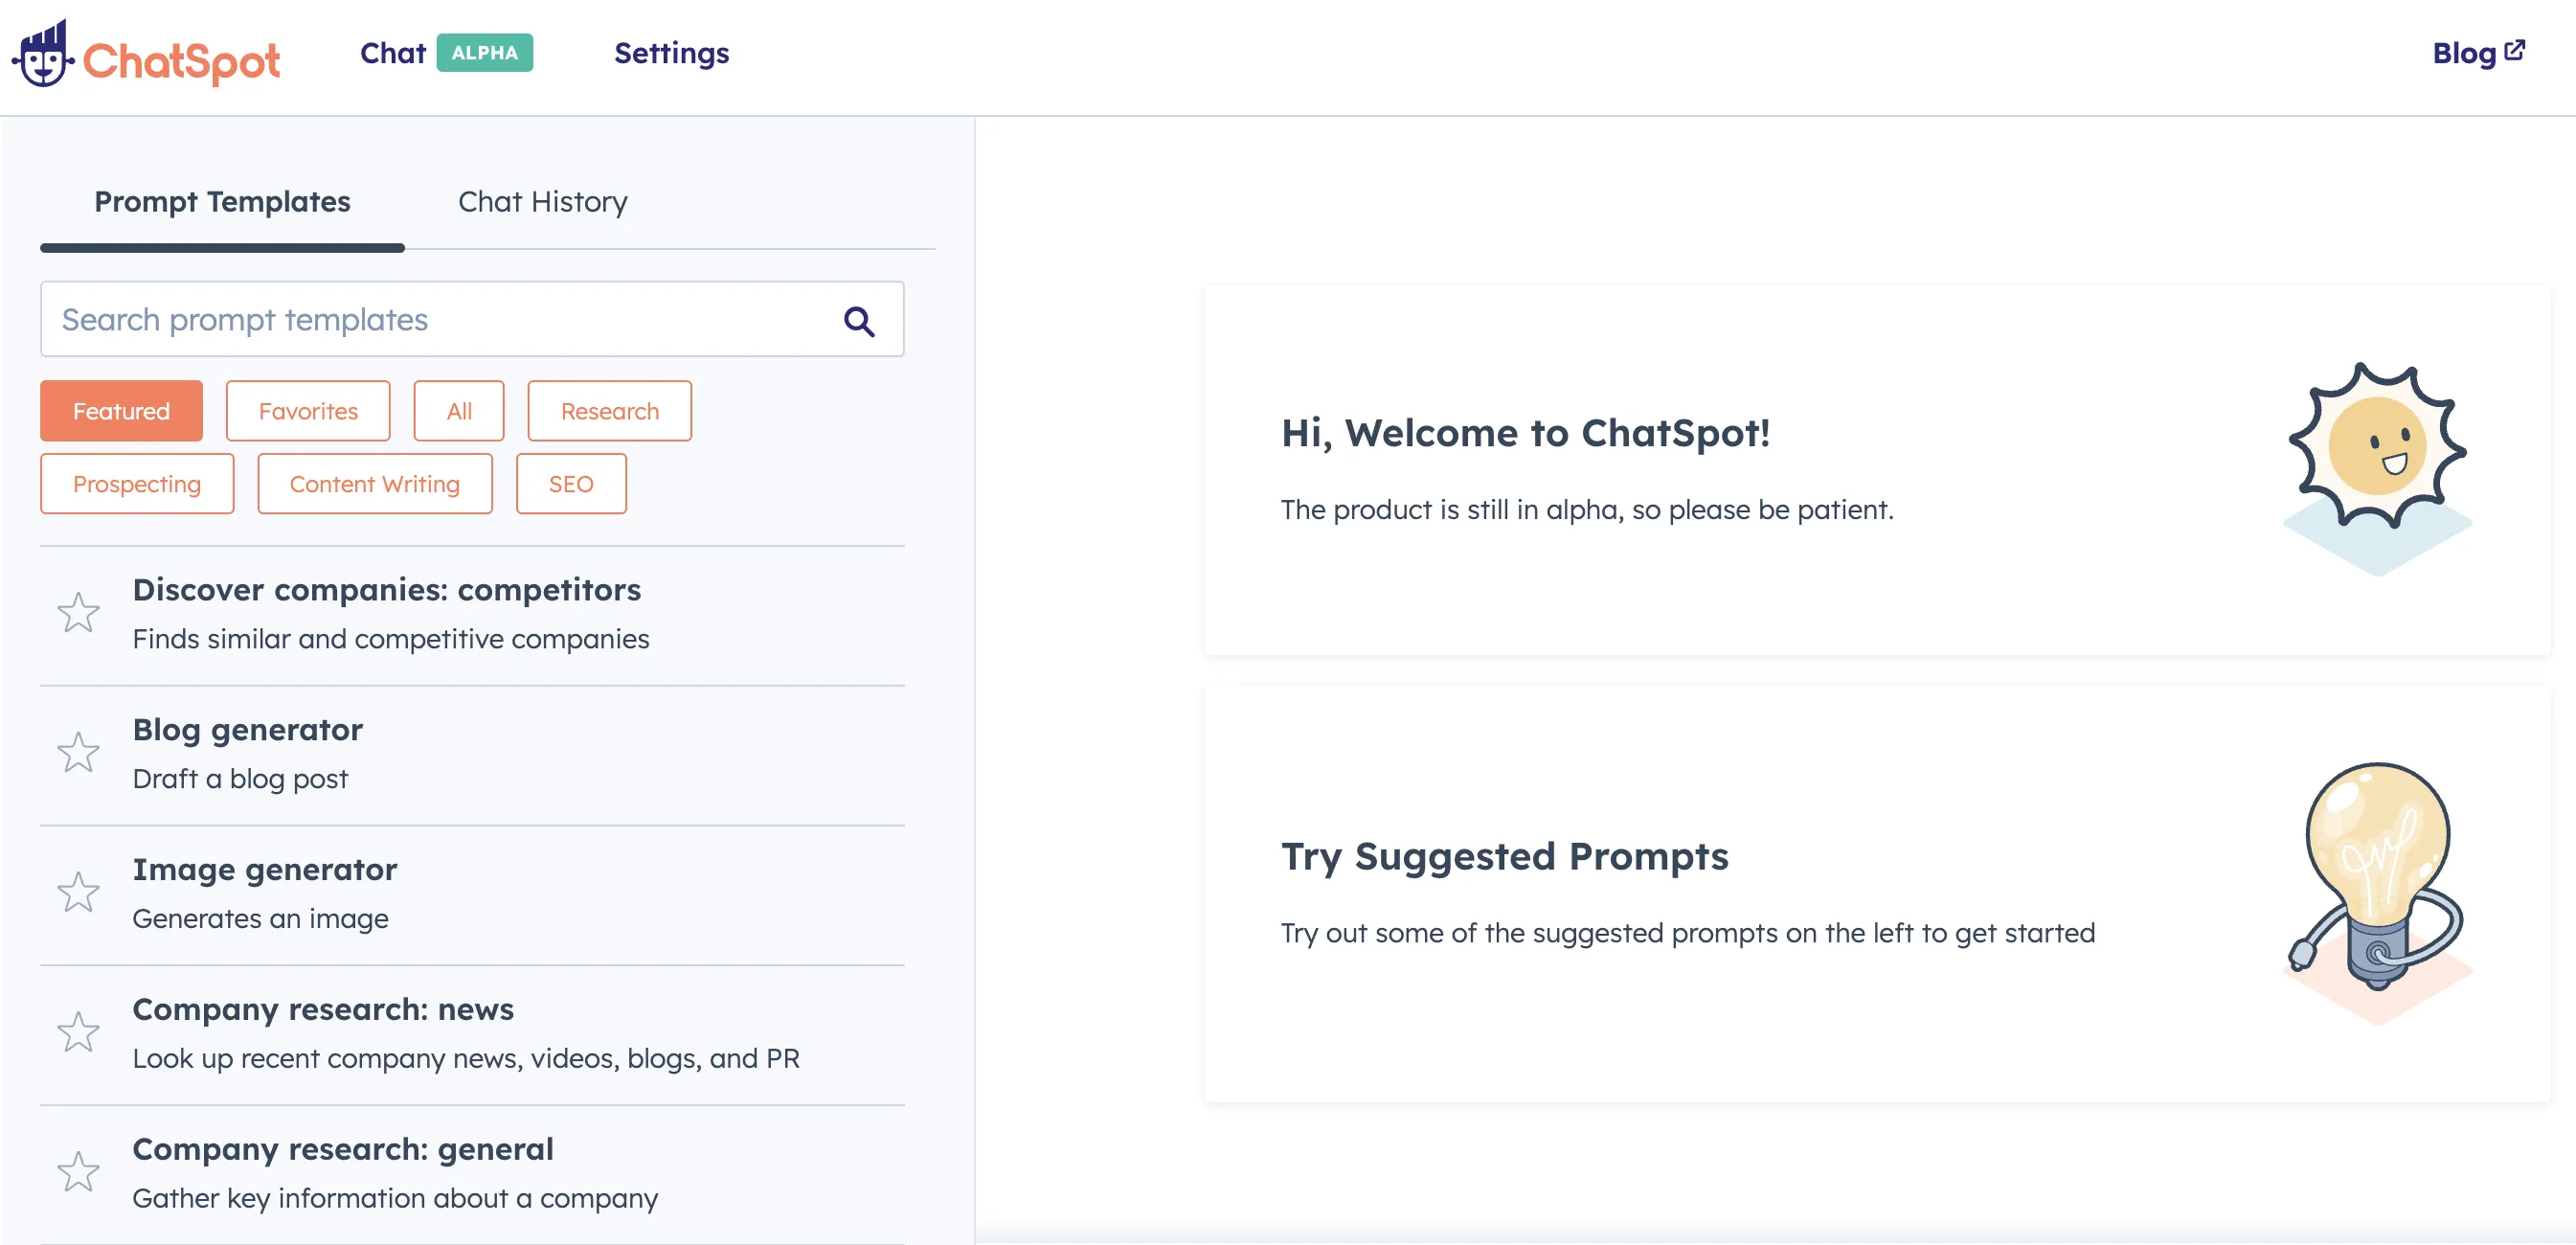Switch to the Chat History tab
The height and width of the screenshot is (1245, 2576).
coord(542,202)
